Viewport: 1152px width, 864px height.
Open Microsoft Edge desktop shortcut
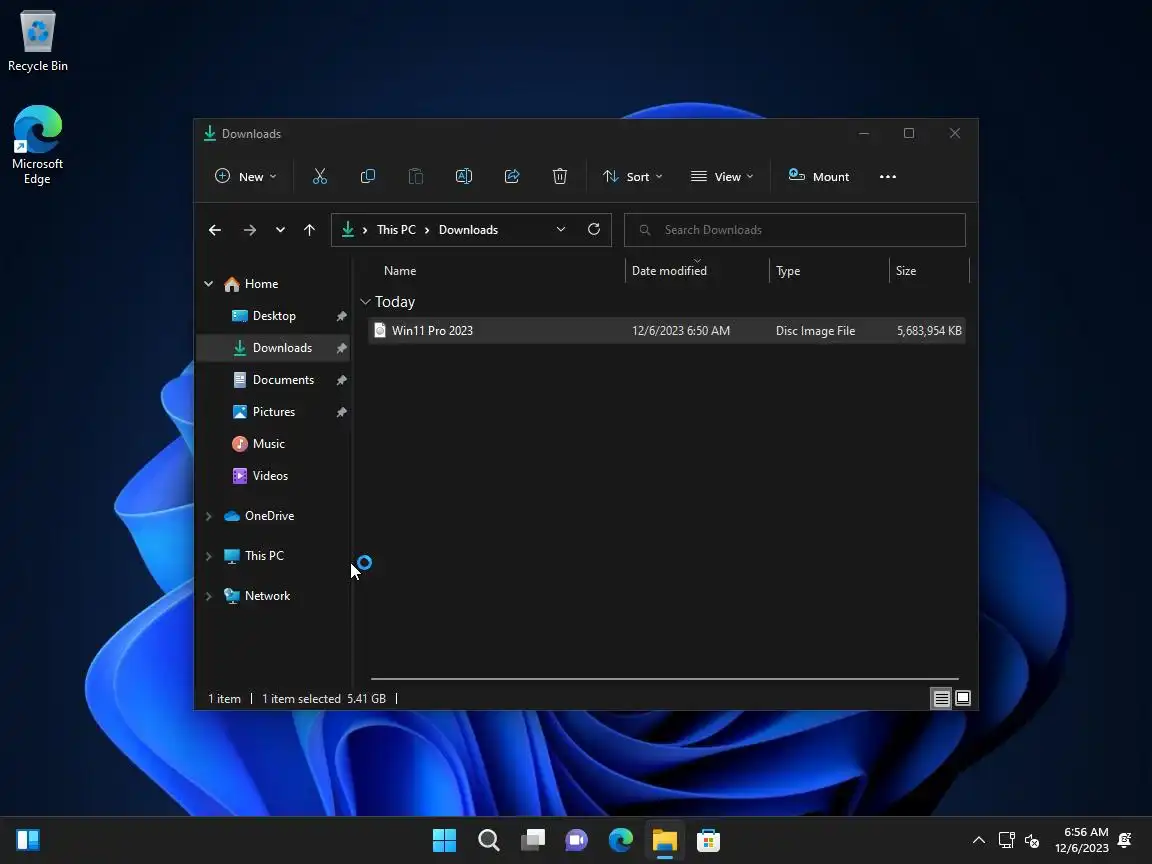tap(37, 145)
